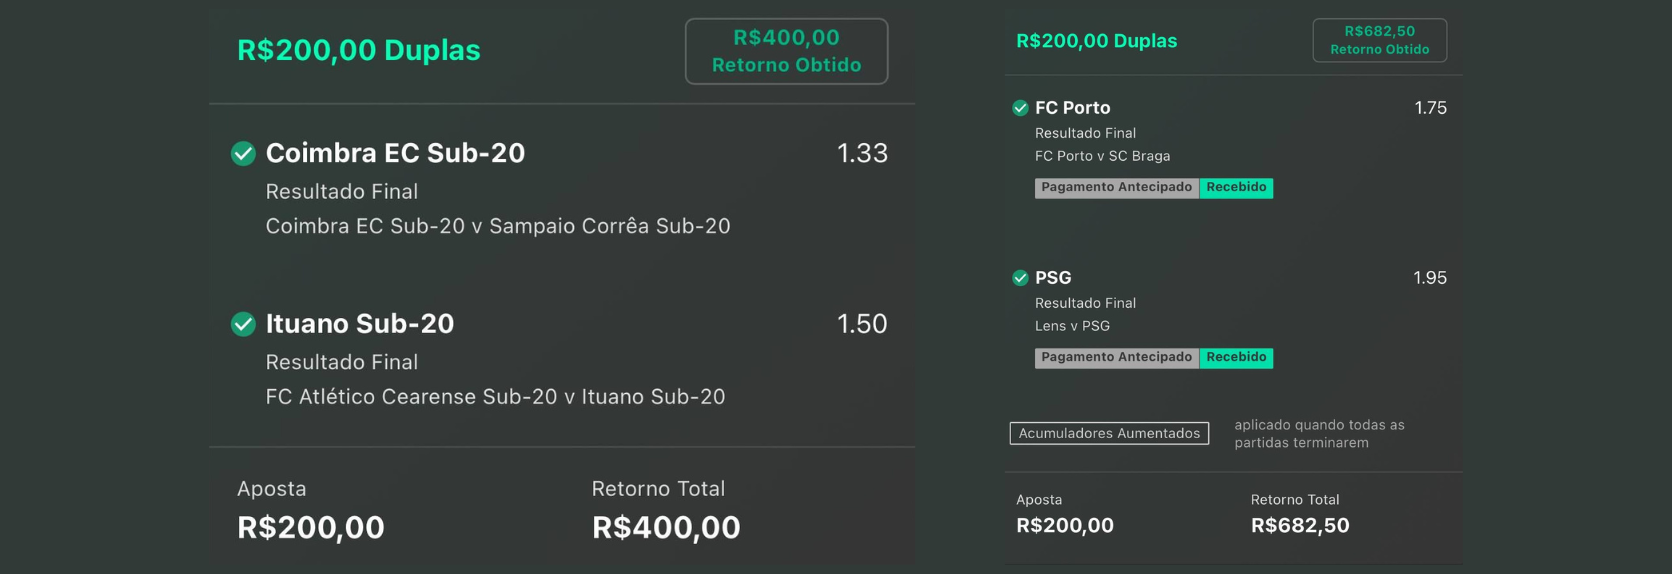Image resolution: width=1672 pixels, height=574 pixels.
Task: Click the Retorno Total R$682,50 amount
Action: pos(1300,526)
